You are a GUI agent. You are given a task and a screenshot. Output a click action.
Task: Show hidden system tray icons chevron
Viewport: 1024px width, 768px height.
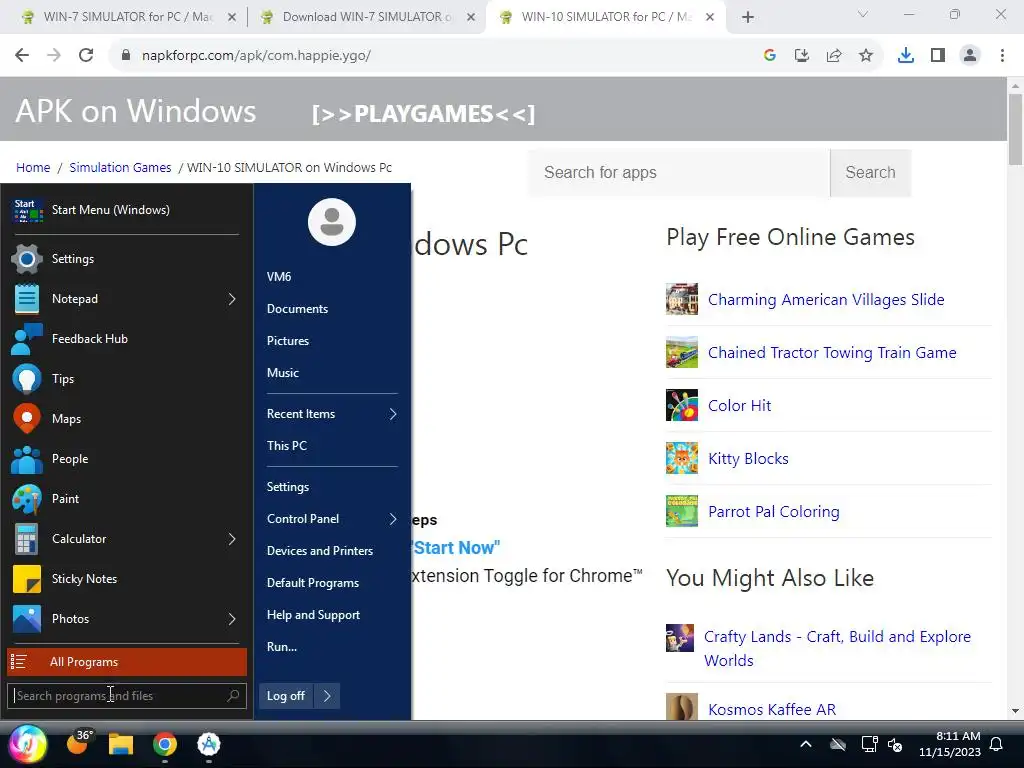tap(806, 744)
